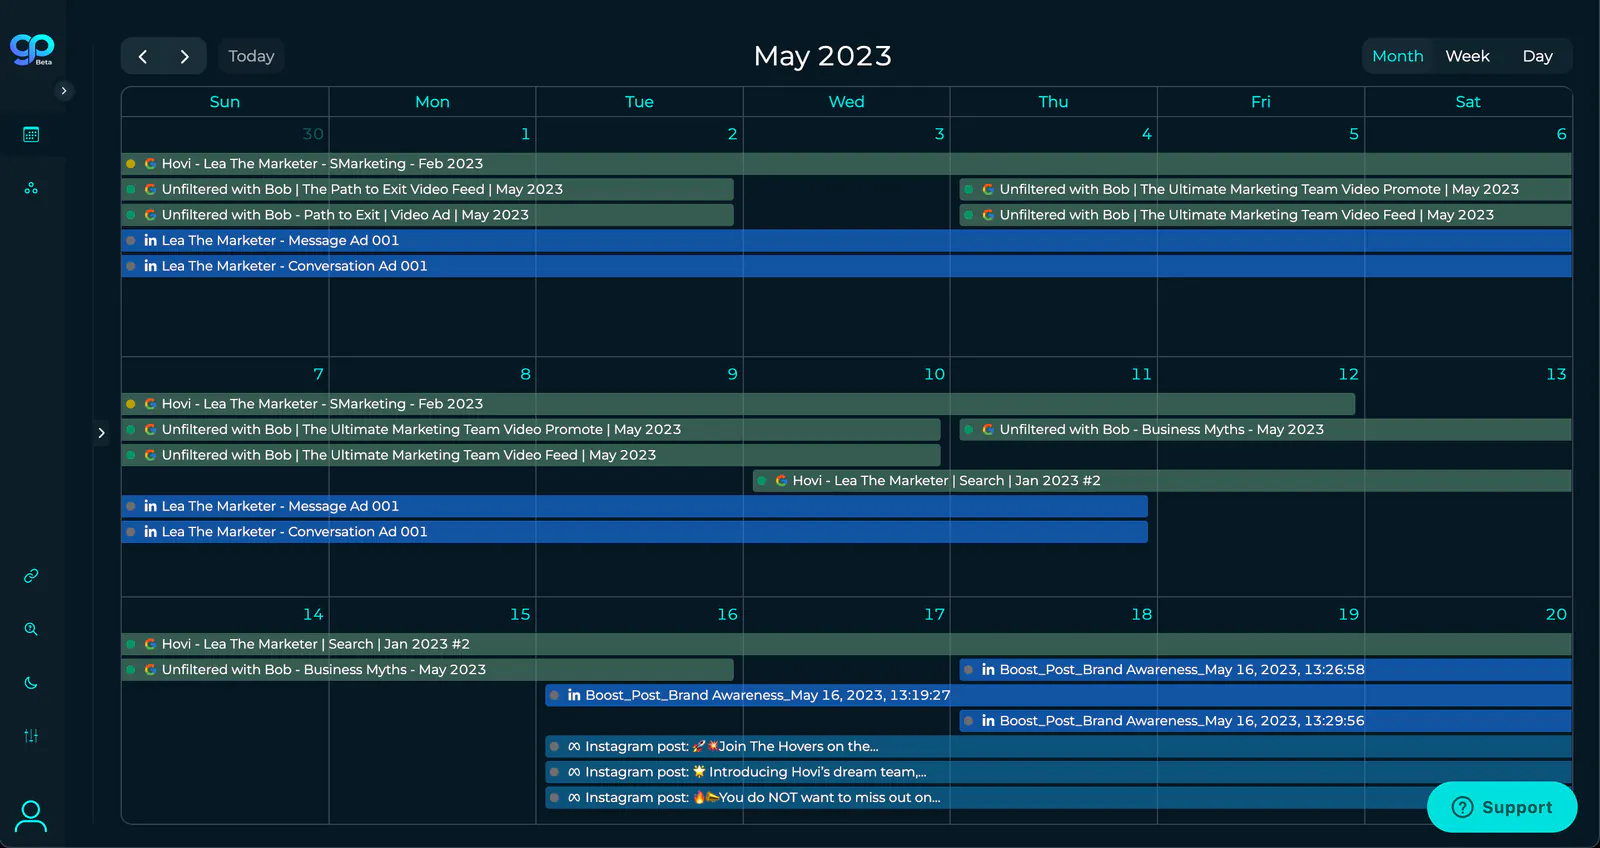Open the Support chat button
The width and height of the screenshot is (1600, 848).
(x=1502, y=807)
